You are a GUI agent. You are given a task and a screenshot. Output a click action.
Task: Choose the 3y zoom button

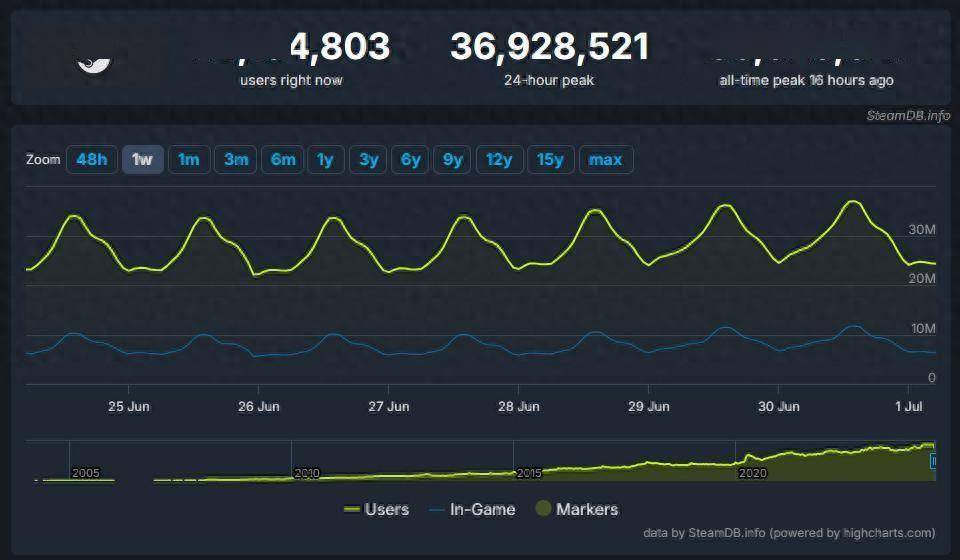368,160
